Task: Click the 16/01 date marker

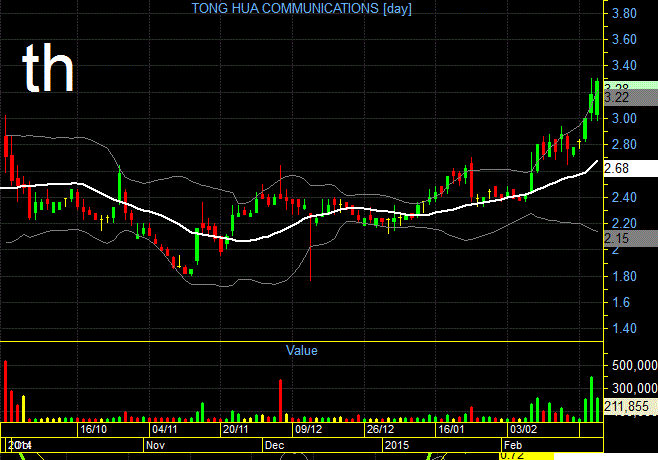Action: pos(451,429)
